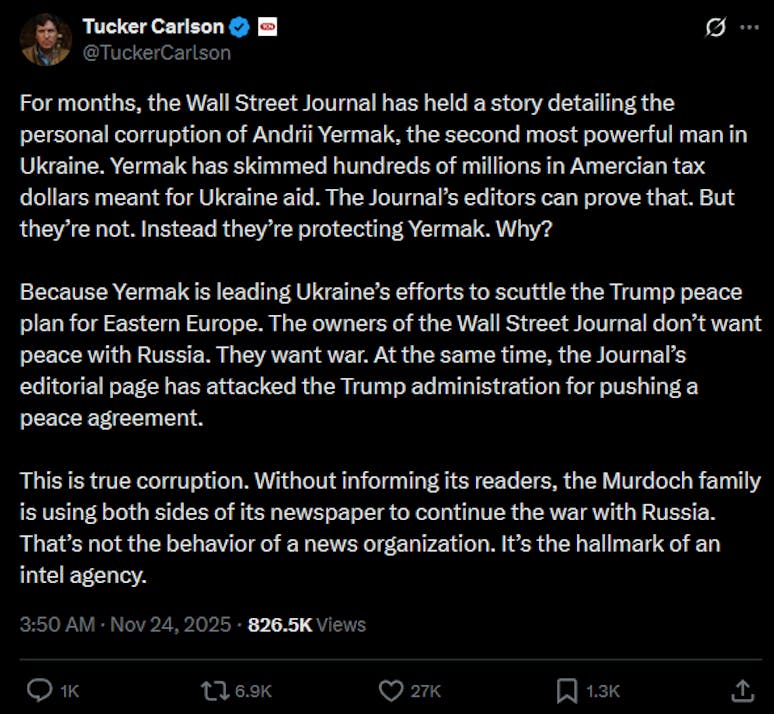The width and height of the screenshot is (774, 714).
Task: Click the paragraph starting 'Because Yermak is leading'
Action: click(390, 356)
